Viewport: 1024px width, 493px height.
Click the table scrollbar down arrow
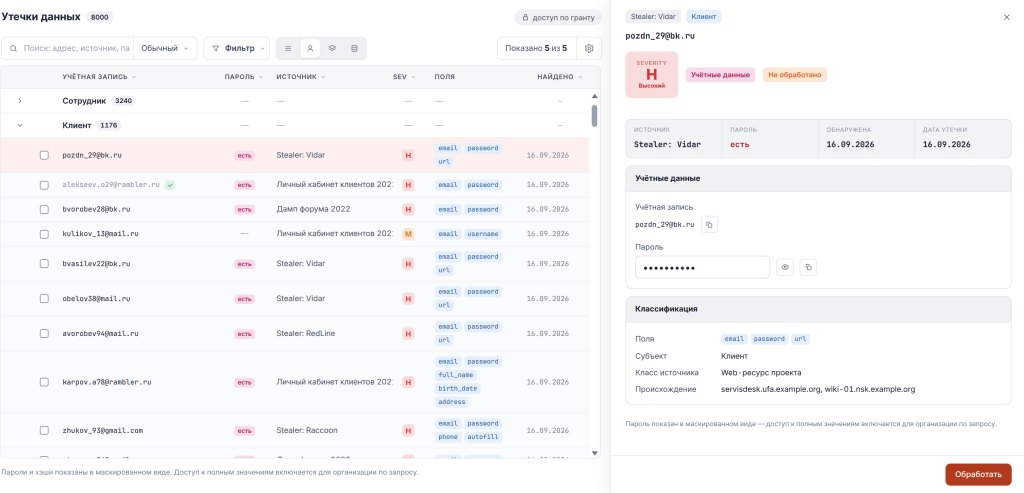coord(594,453)
